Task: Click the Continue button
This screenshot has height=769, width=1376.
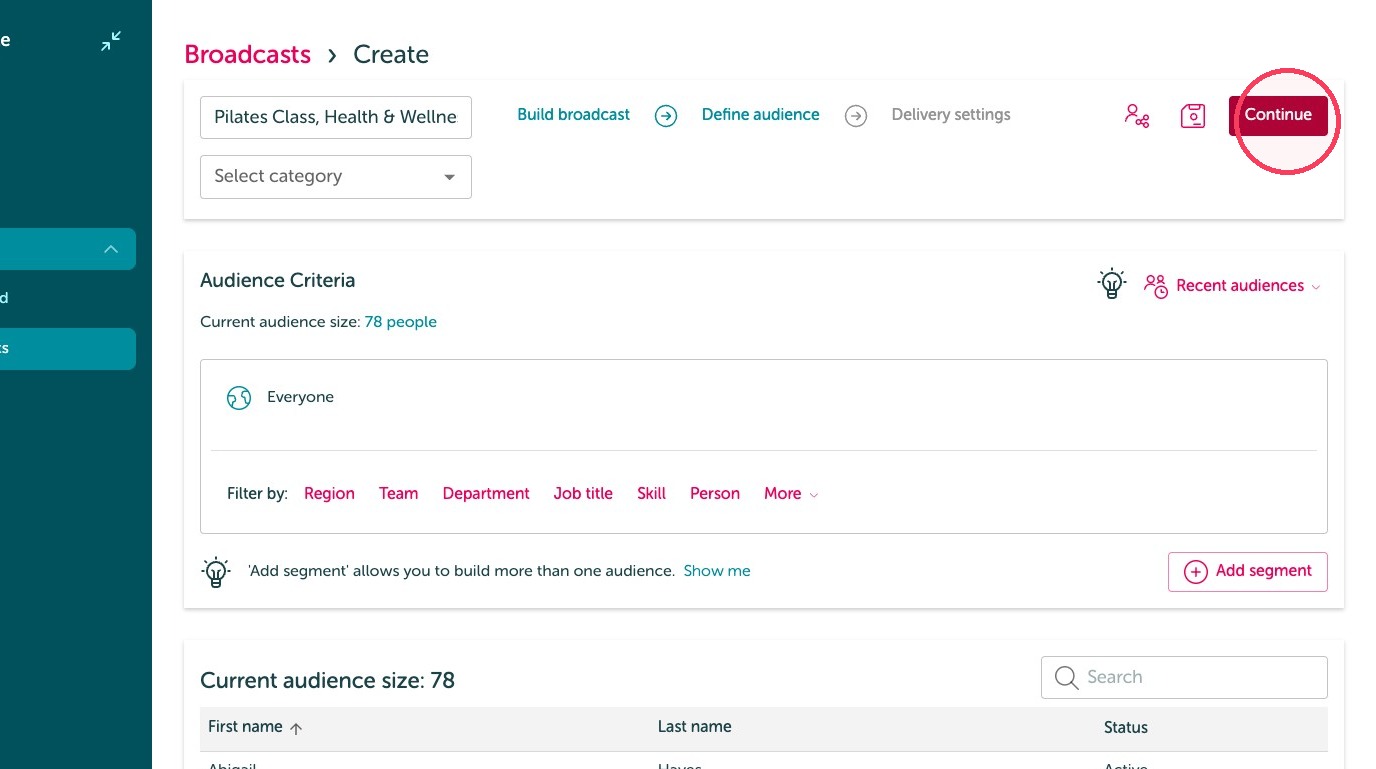Action: 1278,115
